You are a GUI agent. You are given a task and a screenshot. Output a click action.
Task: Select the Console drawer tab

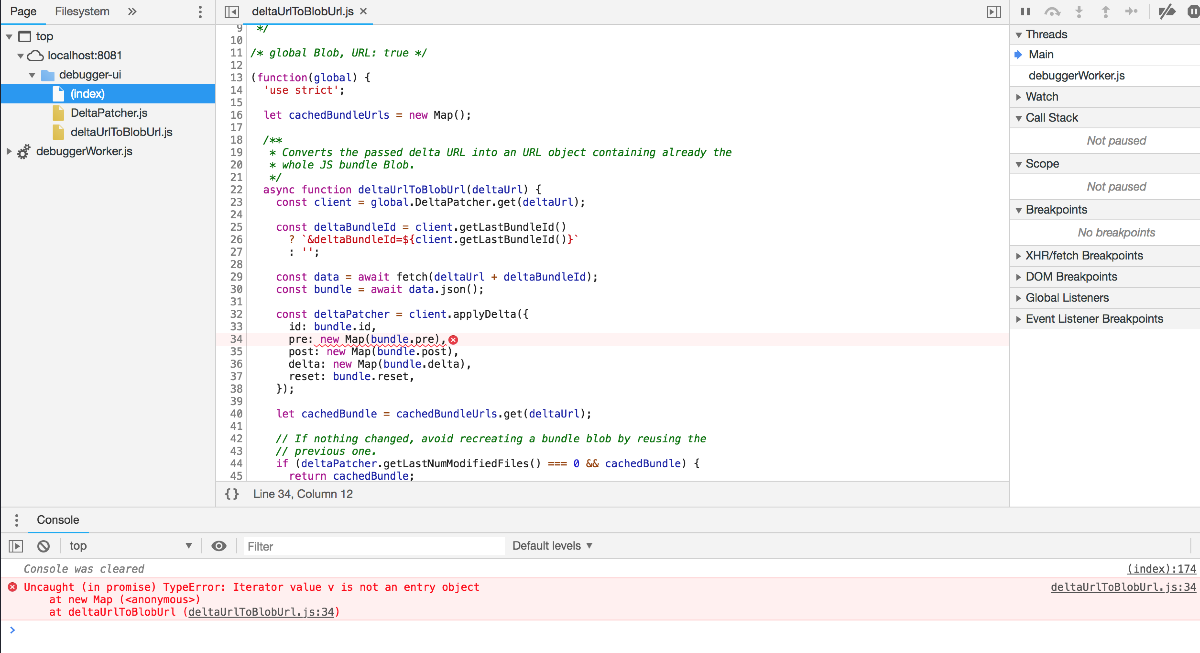[58, 520]
